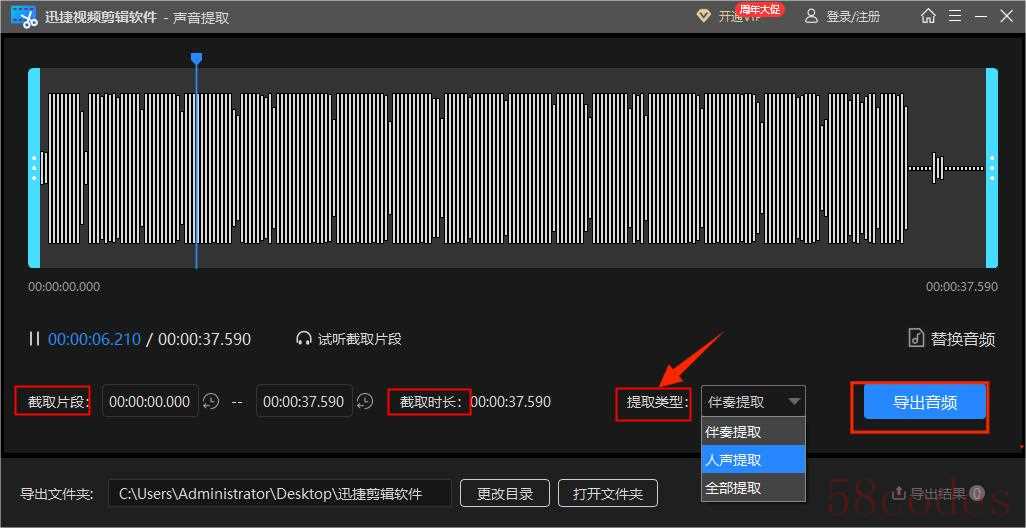Image resolution: width=1026 pixels, height=528 pixels.
Task: Go to the home page icon
Action: [x=928, y=16]
